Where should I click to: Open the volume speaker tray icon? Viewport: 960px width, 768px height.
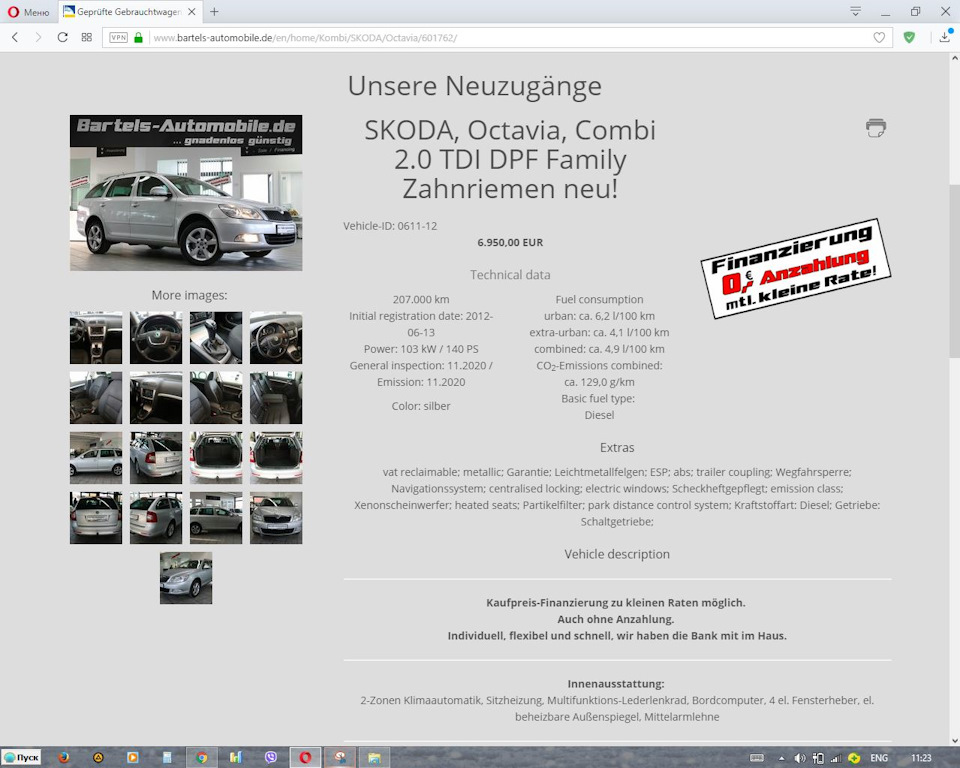point(800,758)
